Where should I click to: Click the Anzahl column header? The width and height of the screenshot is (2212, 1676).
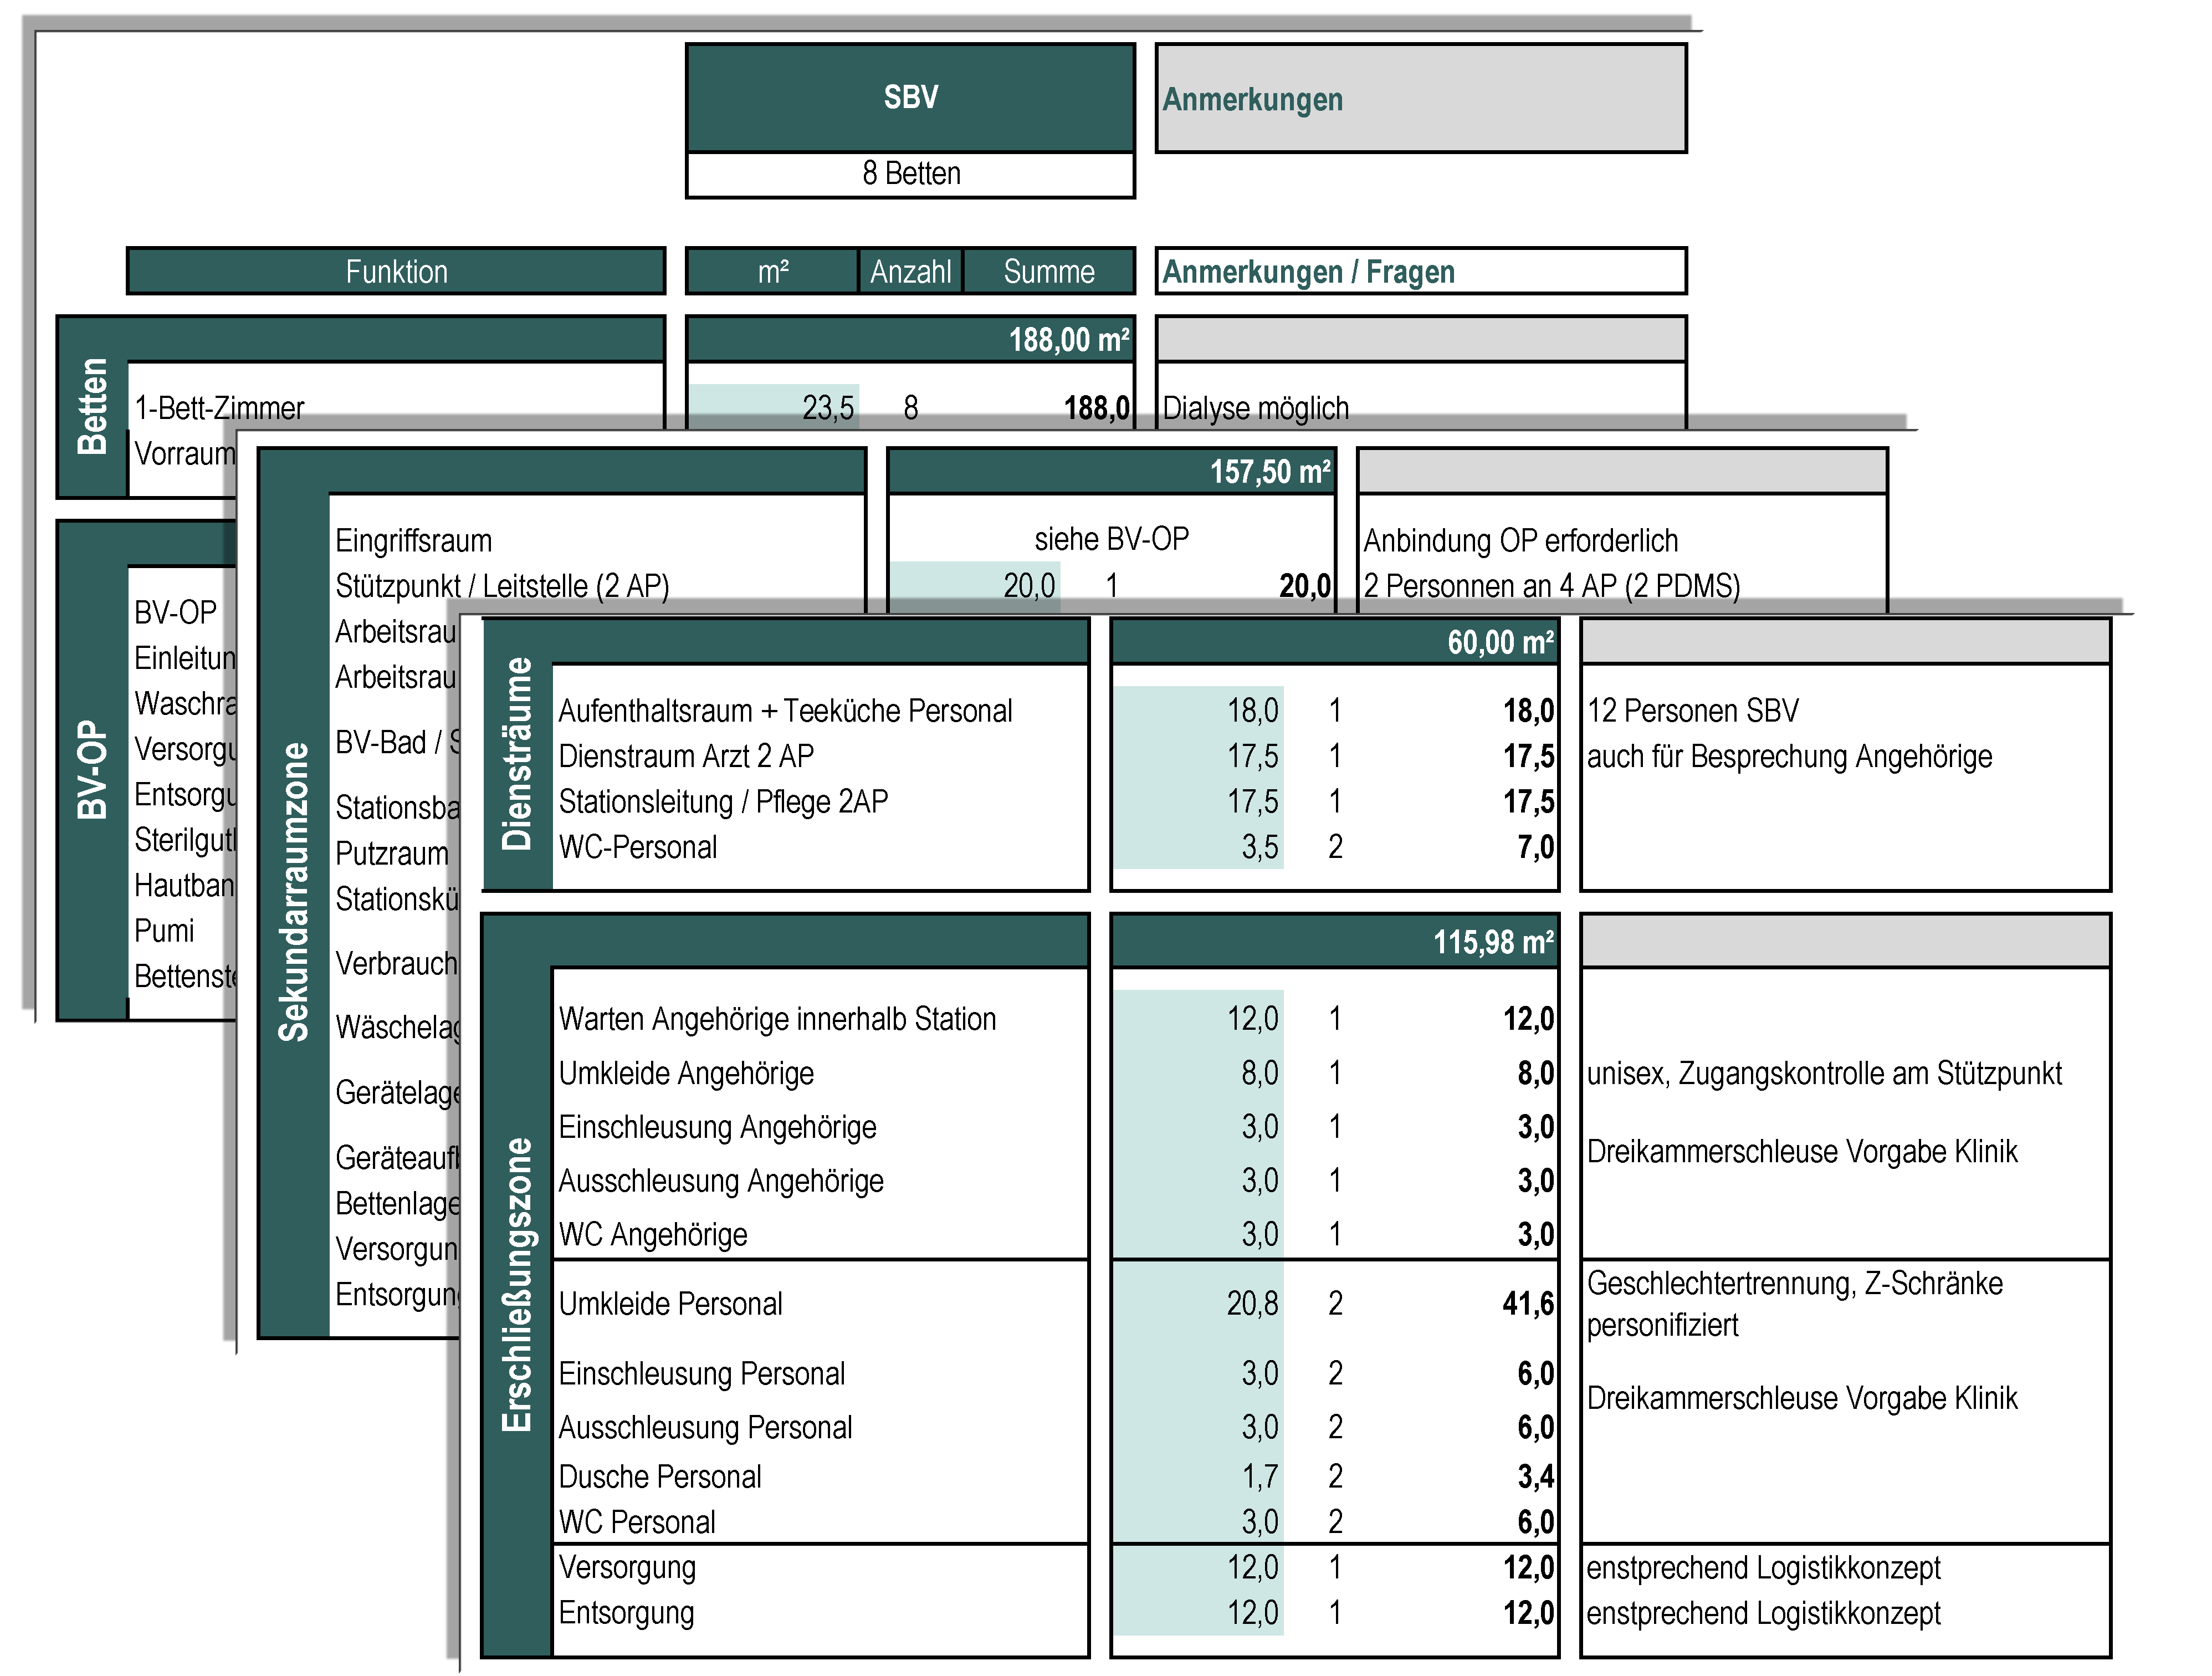point(910,271)
